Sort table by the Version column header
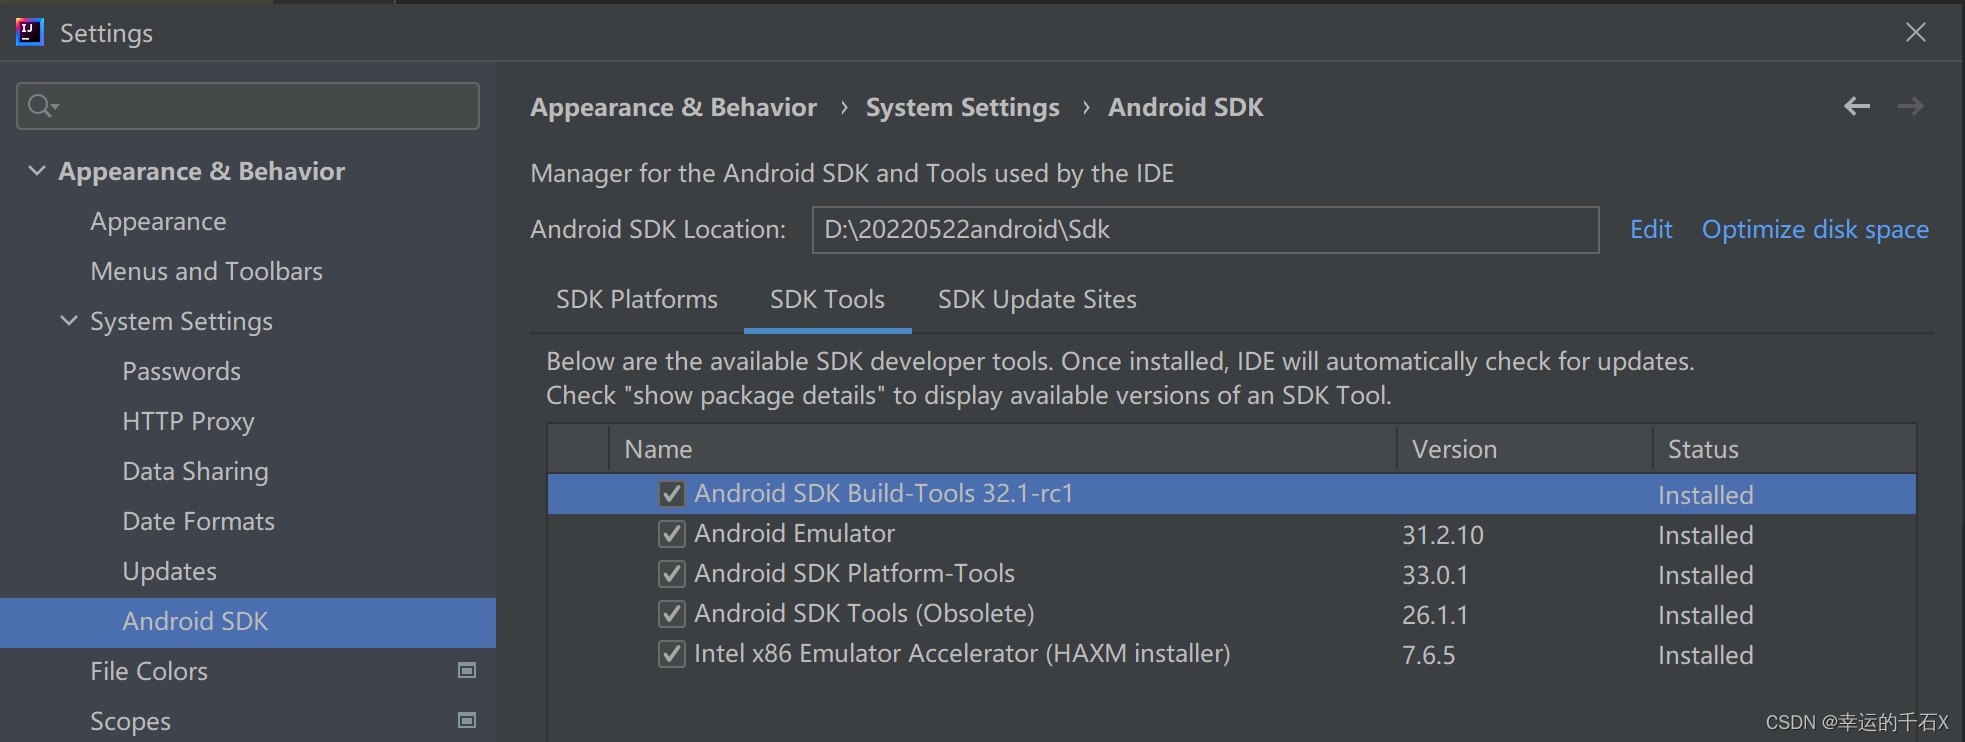Viewport: 1965px width, 742px height. 1524,449
